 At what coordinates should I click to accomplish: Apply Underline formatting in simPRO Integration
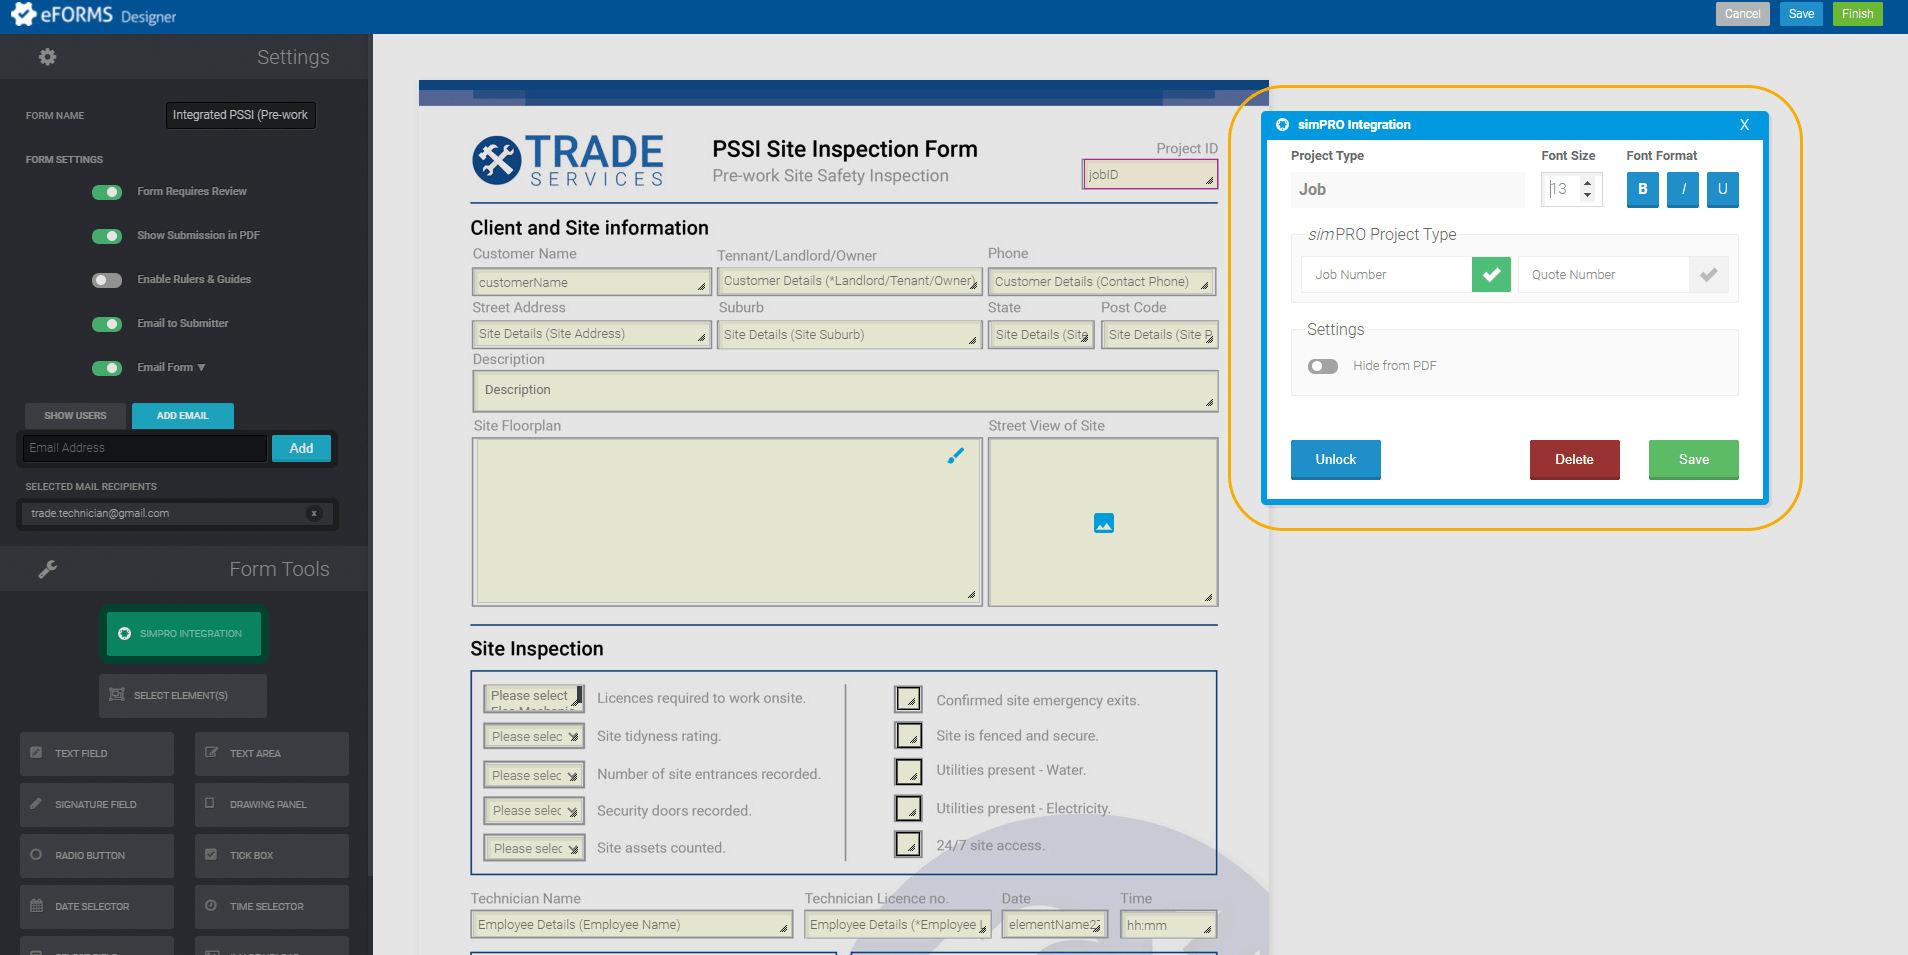pos(1722,190)
